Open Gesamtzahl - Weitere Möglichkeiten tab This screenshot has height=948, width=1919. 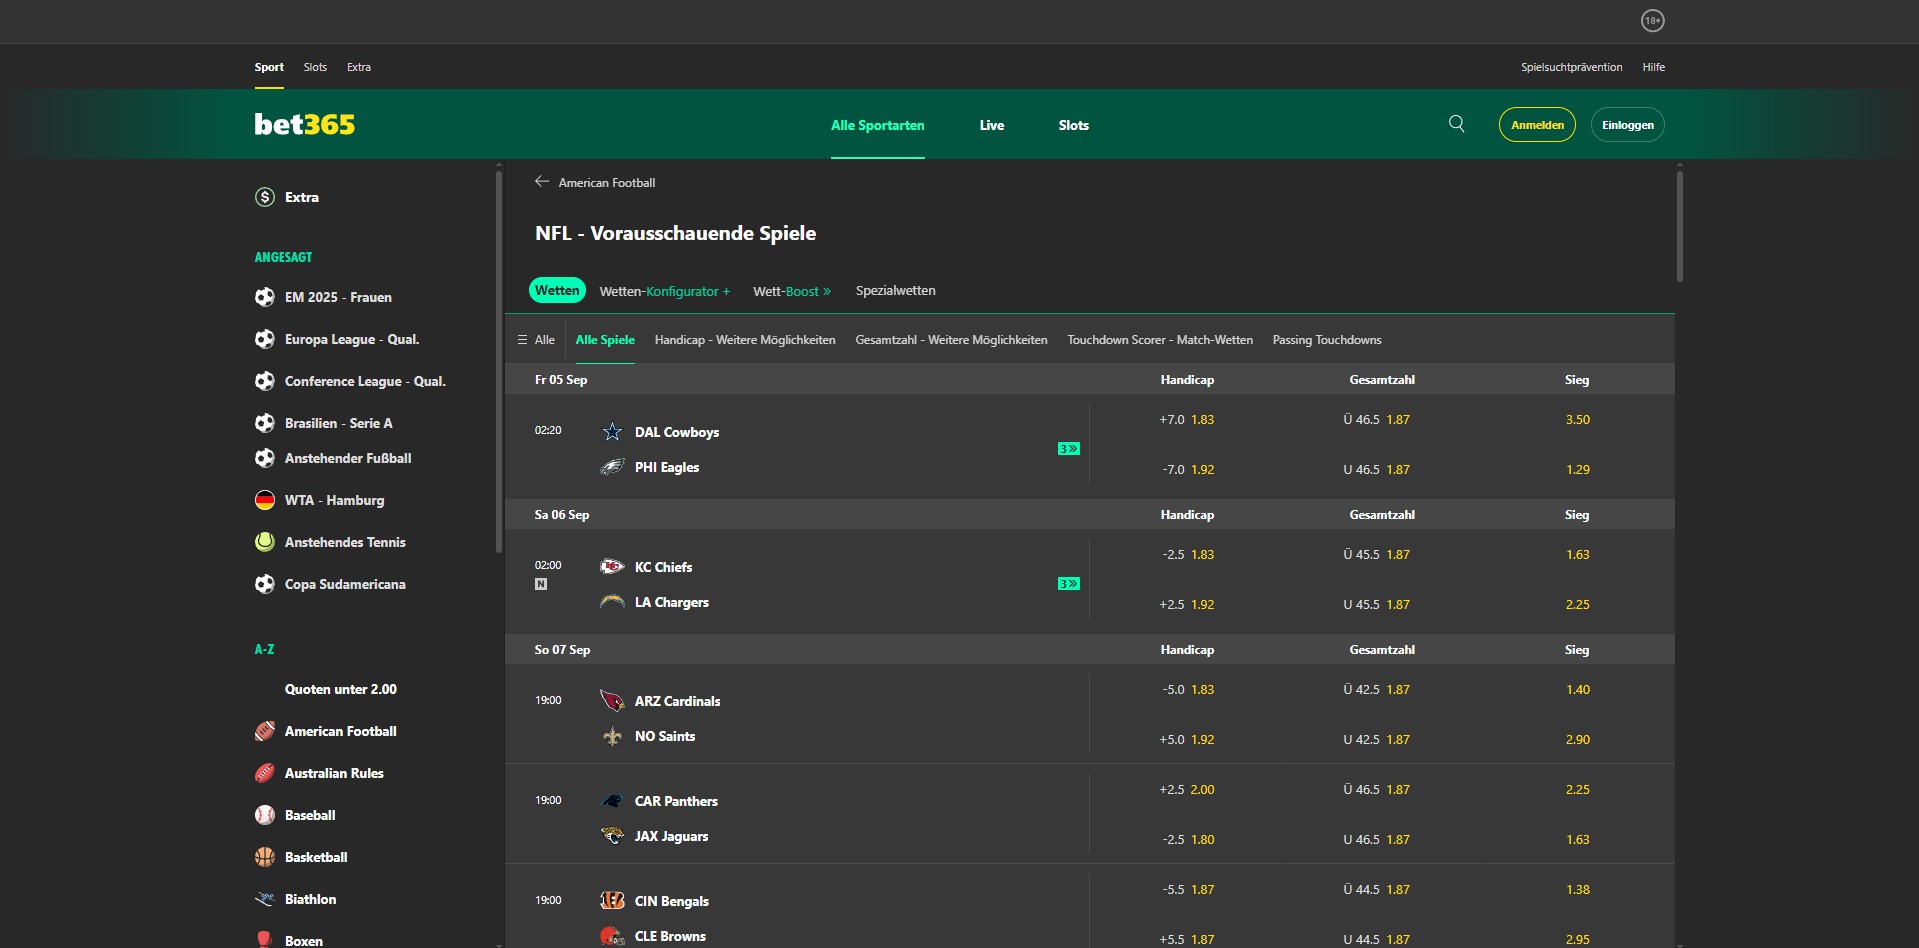(951, 340)
